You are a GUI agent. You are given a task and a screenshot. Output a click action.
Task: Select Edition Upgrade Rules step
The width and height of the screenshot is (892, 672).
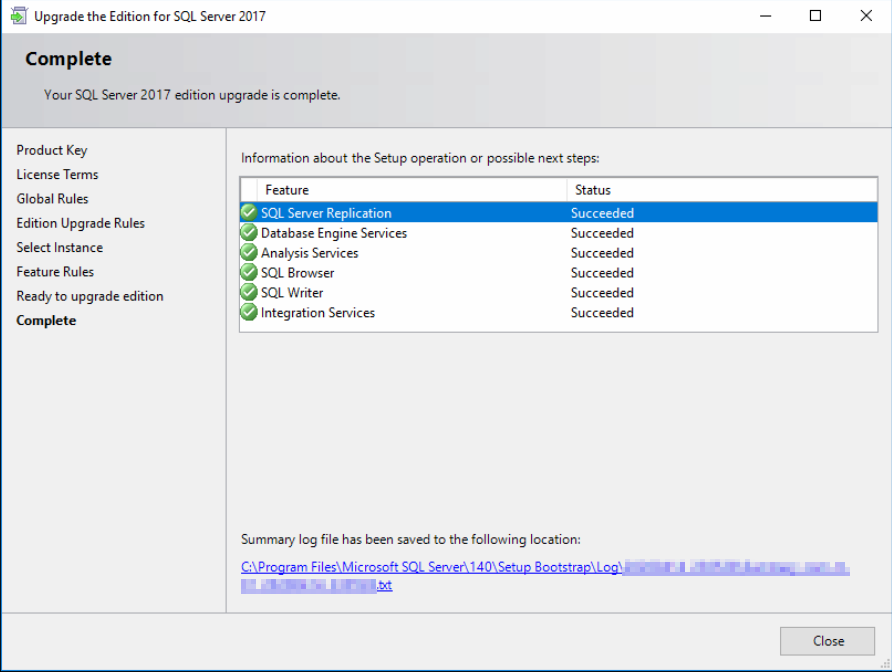point(80,223)
